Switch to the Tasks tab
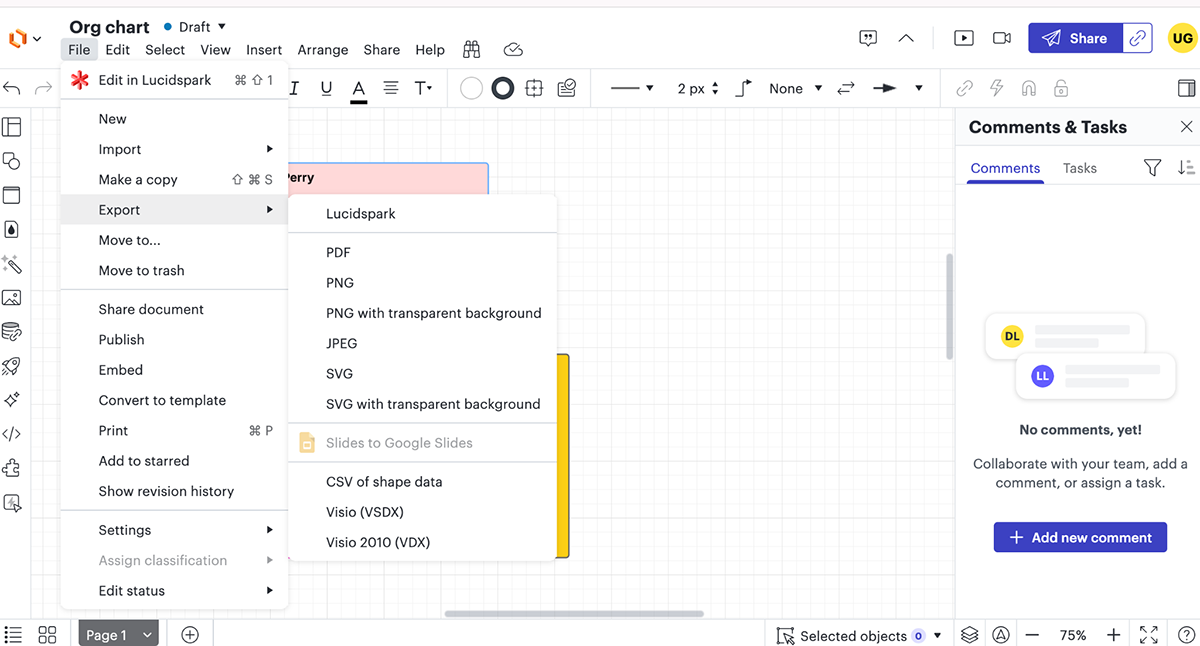1200x646 pixels. click(x=1079, y=168)
